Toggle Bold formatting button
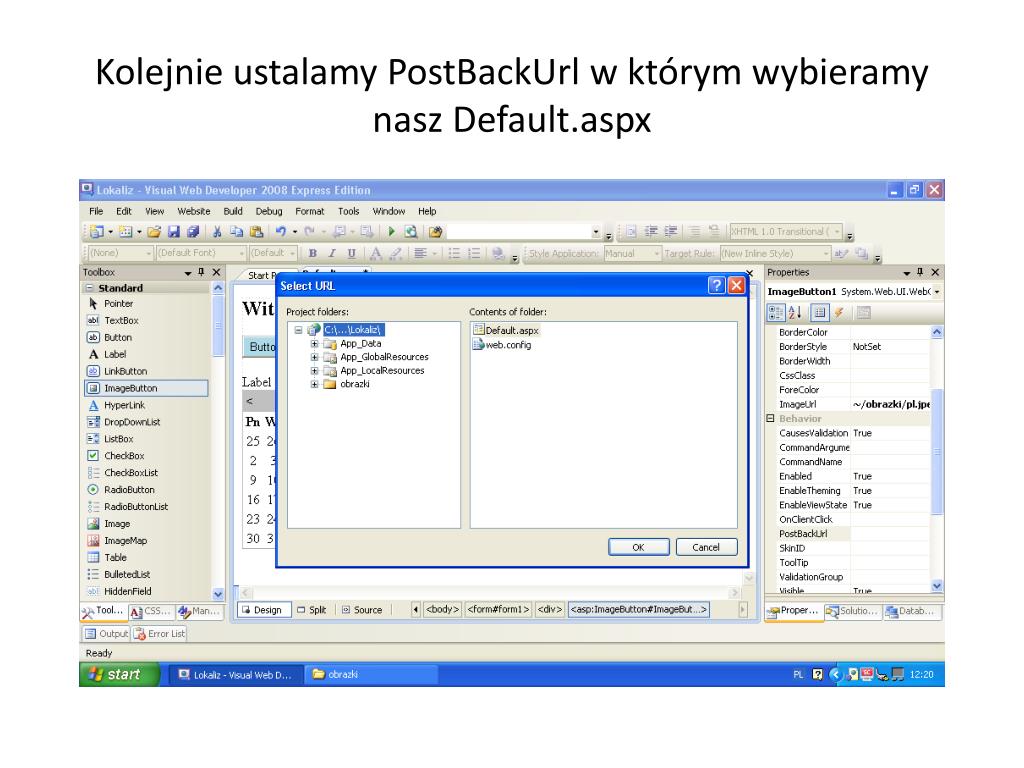The height and width of the screenshot is (768, 1024). 313,253
